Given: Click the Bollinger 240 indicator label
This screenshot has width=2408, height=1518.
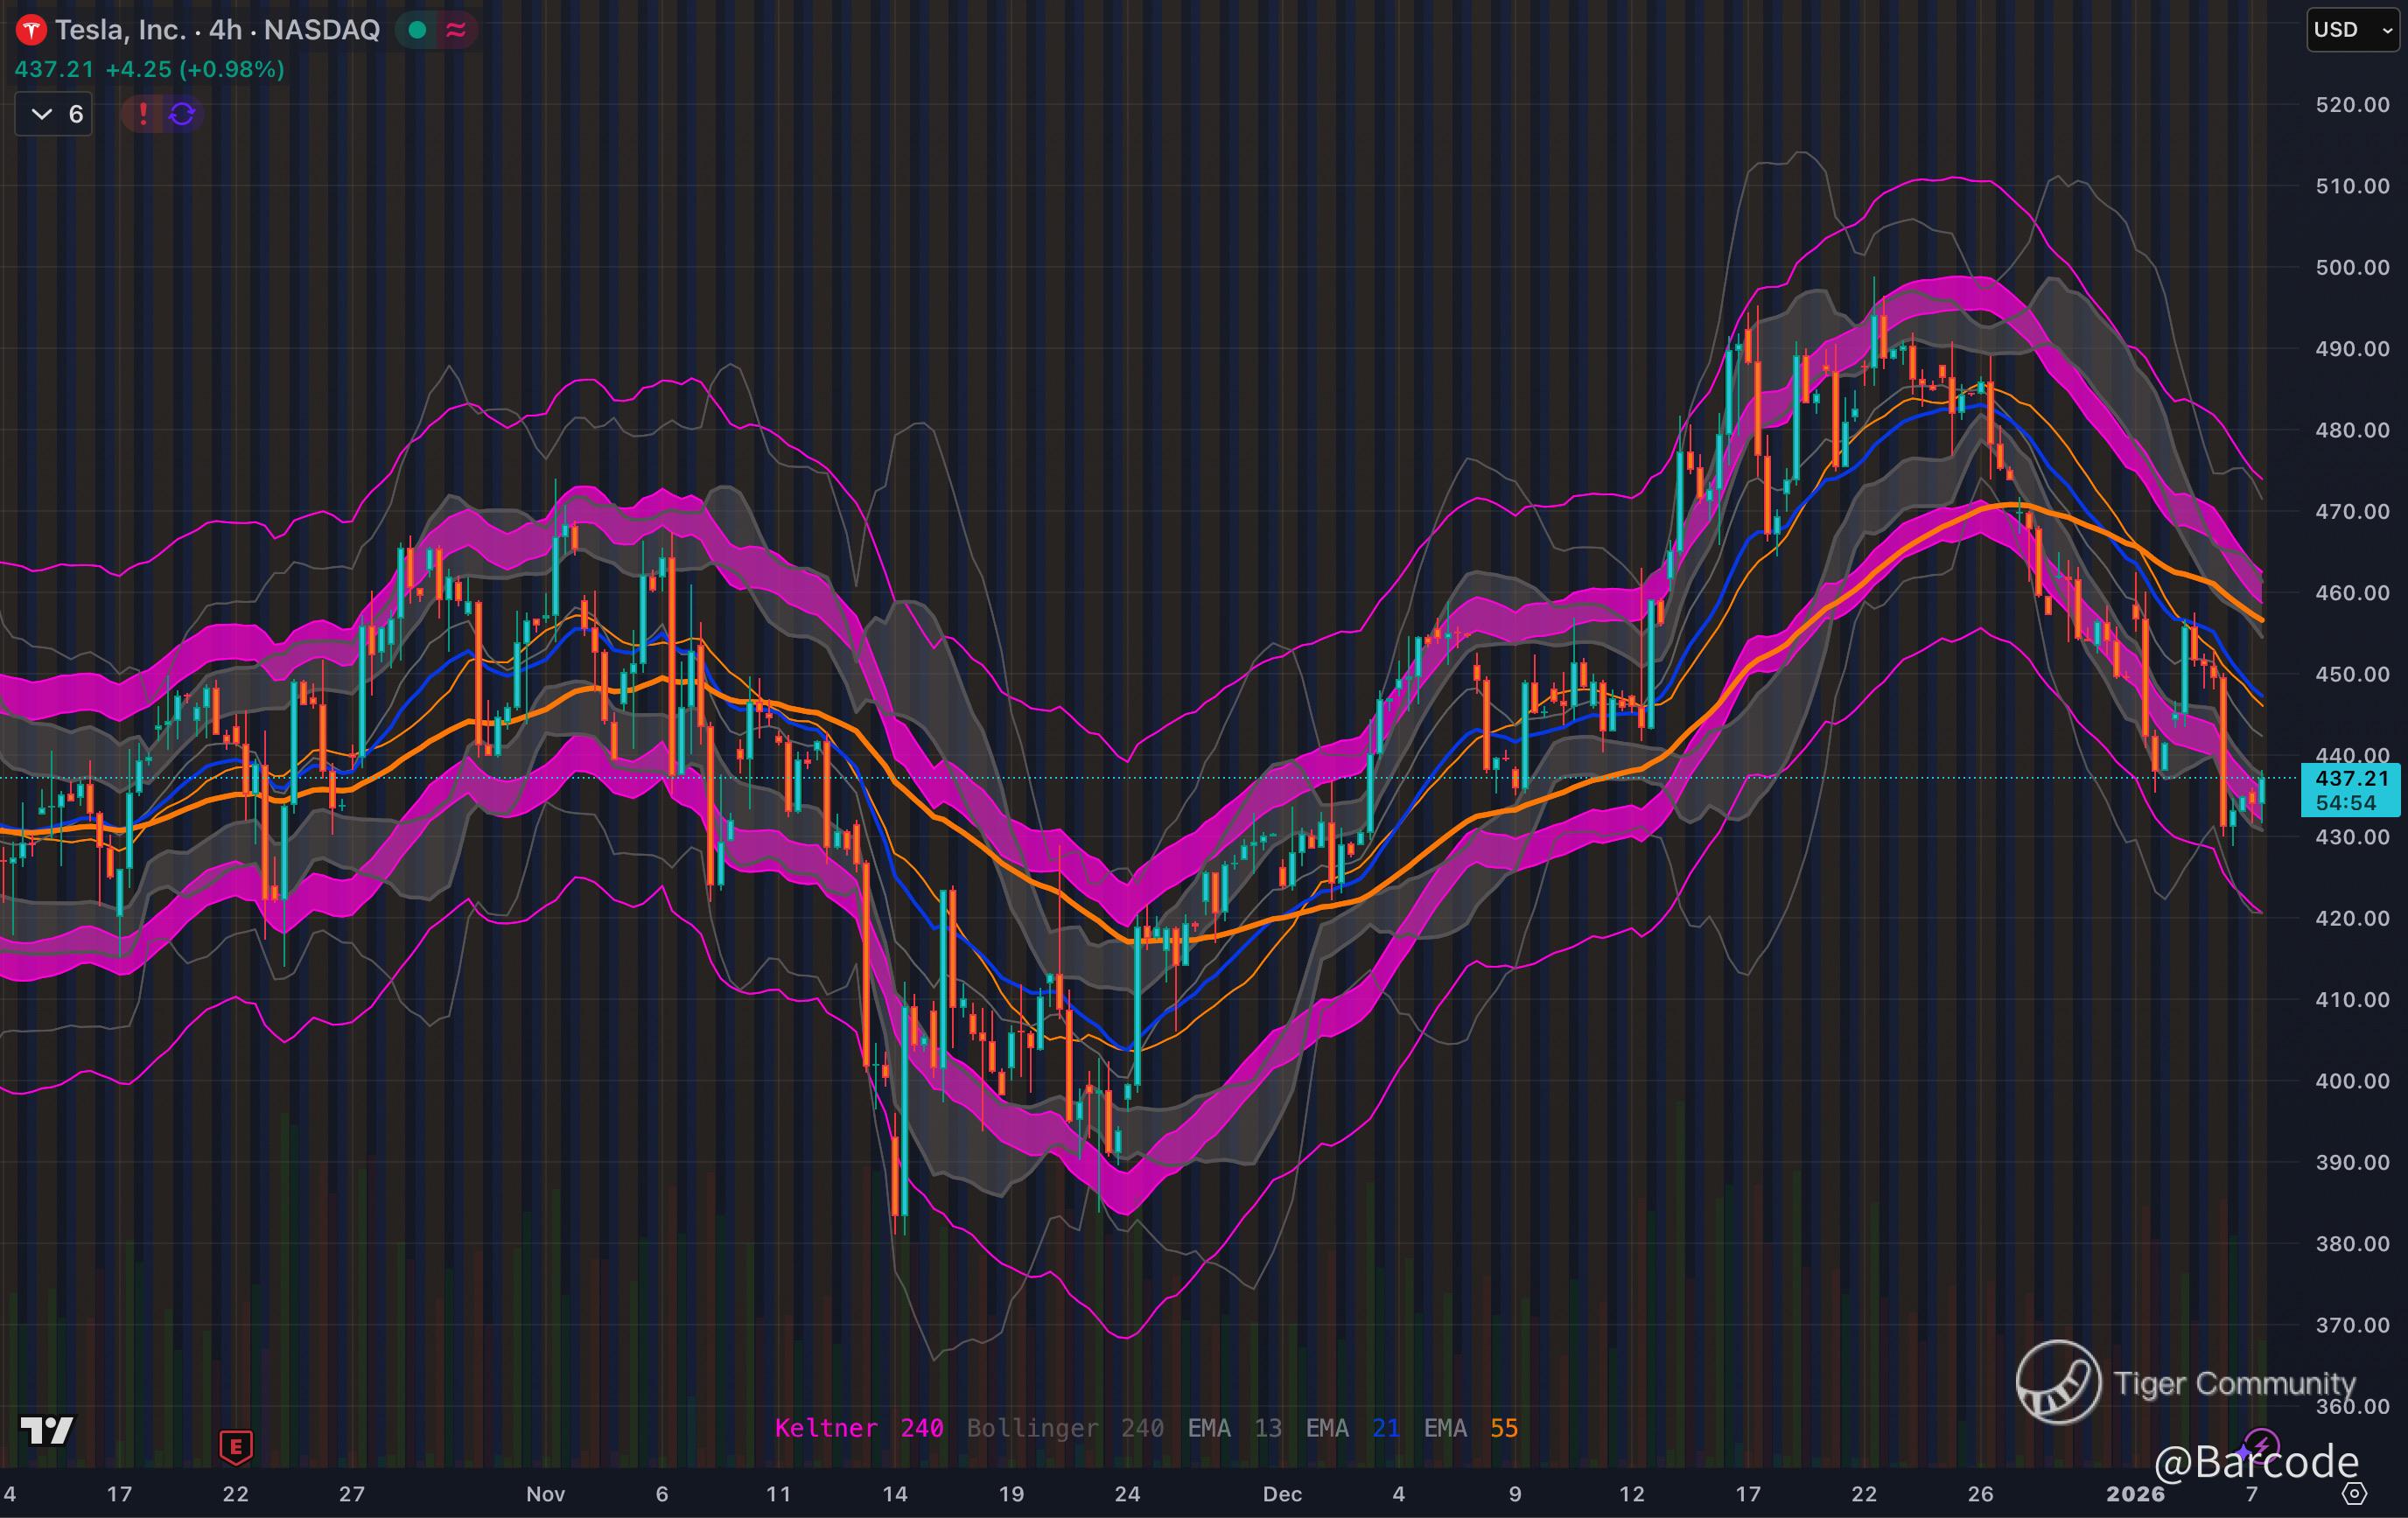Looking at the screenshot, I should pos(1064,1428).
